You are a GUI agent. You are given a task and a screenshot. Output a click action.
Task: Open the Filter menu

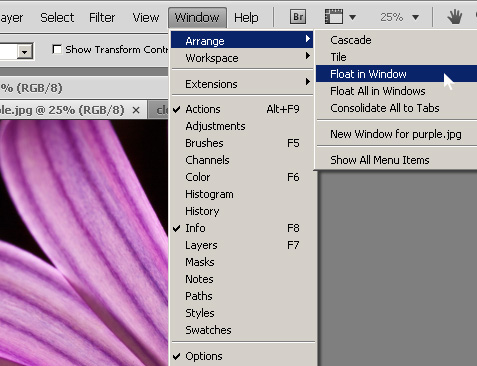[102, 17]
